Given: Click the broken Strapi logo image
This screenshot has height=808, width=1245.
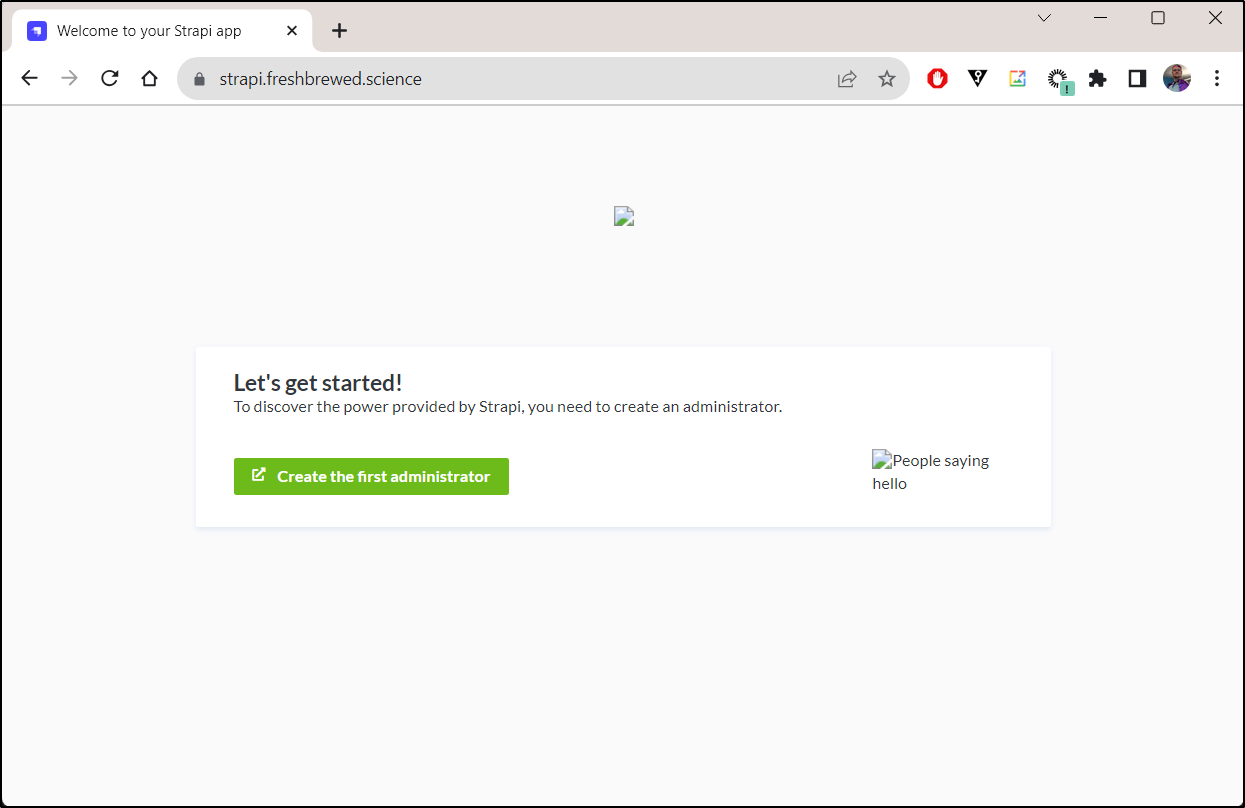Looking at the screenshot, I should coord(624,216).
